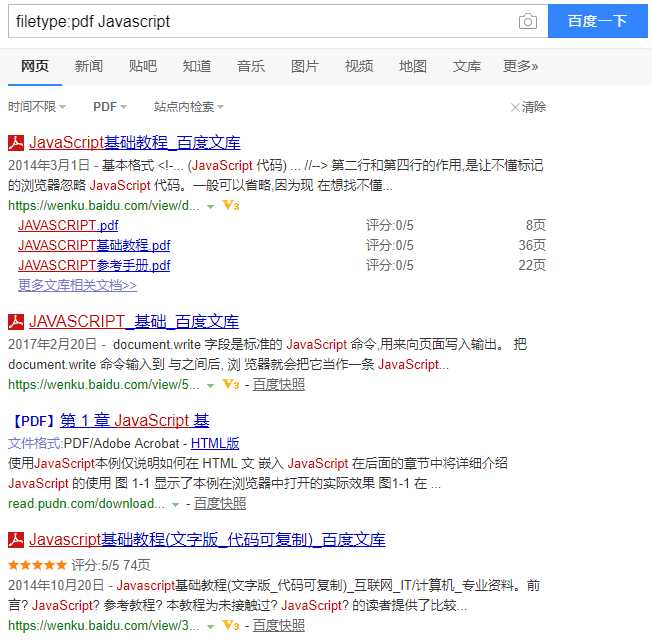Expand arrow next to read.pudn.com/download... URL

[x=175, y=505]
